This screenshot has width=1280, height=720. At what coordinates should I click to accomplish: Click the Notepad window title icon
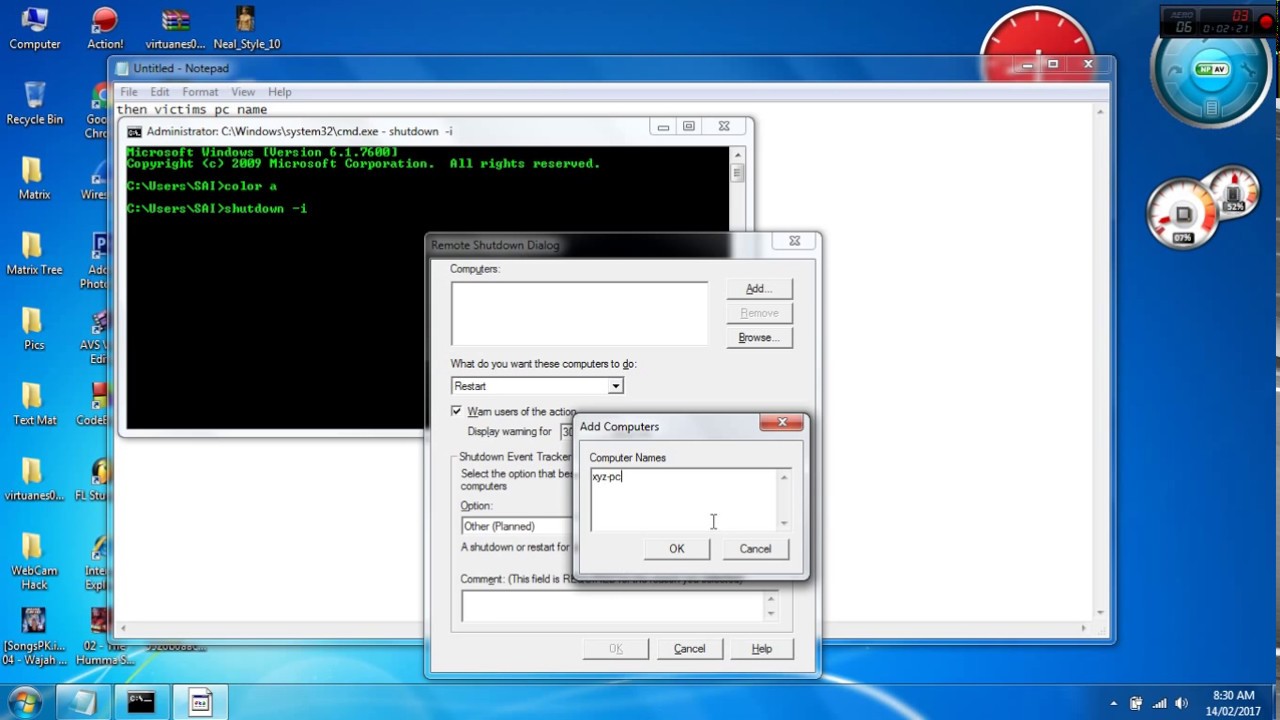(122, 68)
